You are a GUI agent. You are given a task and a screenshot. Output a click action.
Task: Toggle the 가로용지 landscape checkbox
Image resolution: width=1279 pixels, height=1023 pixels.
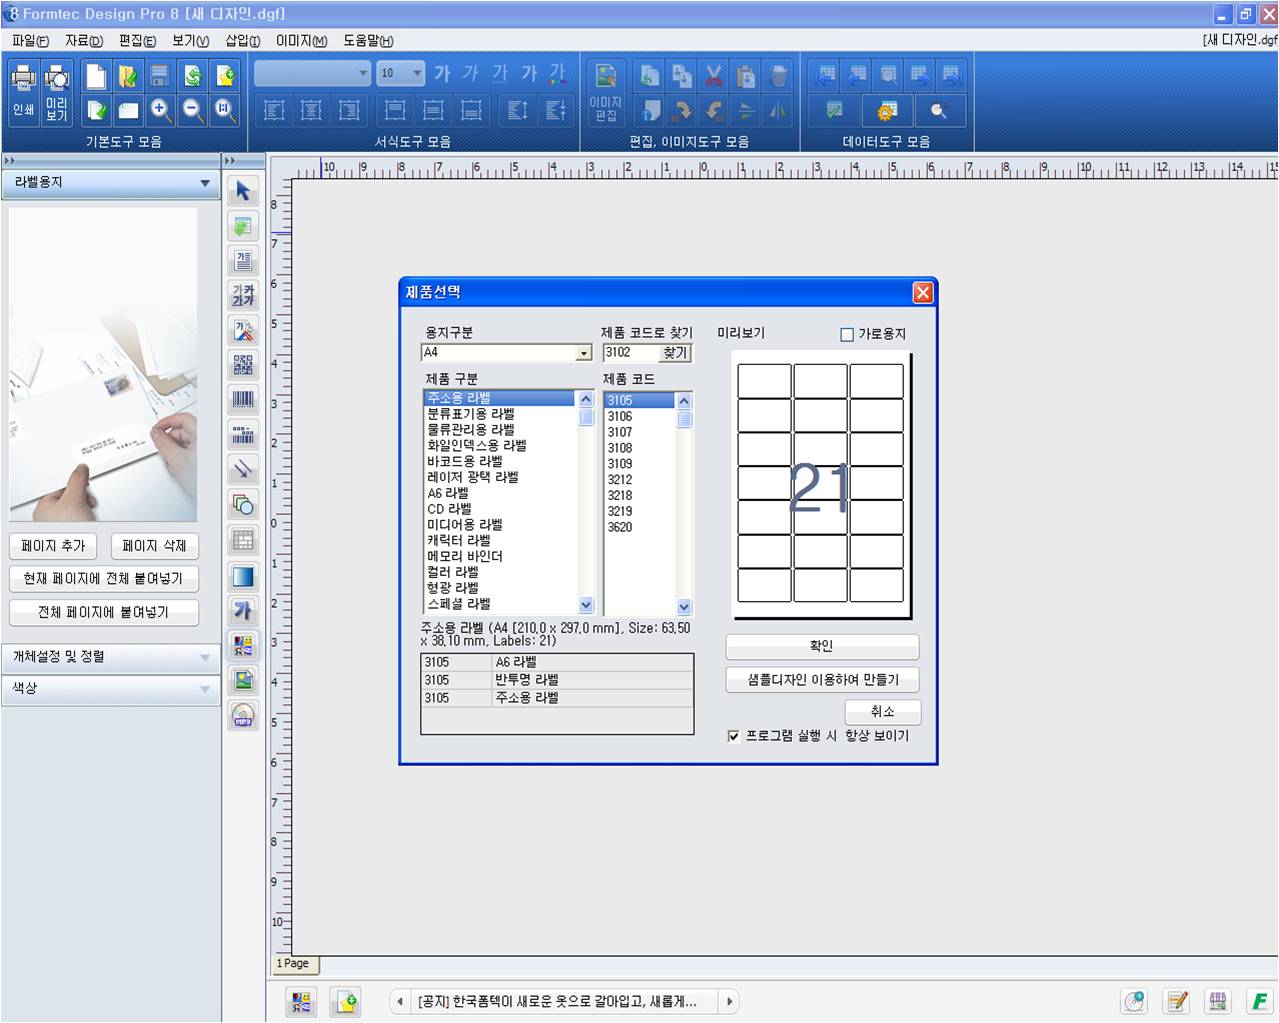coord(847,335)
